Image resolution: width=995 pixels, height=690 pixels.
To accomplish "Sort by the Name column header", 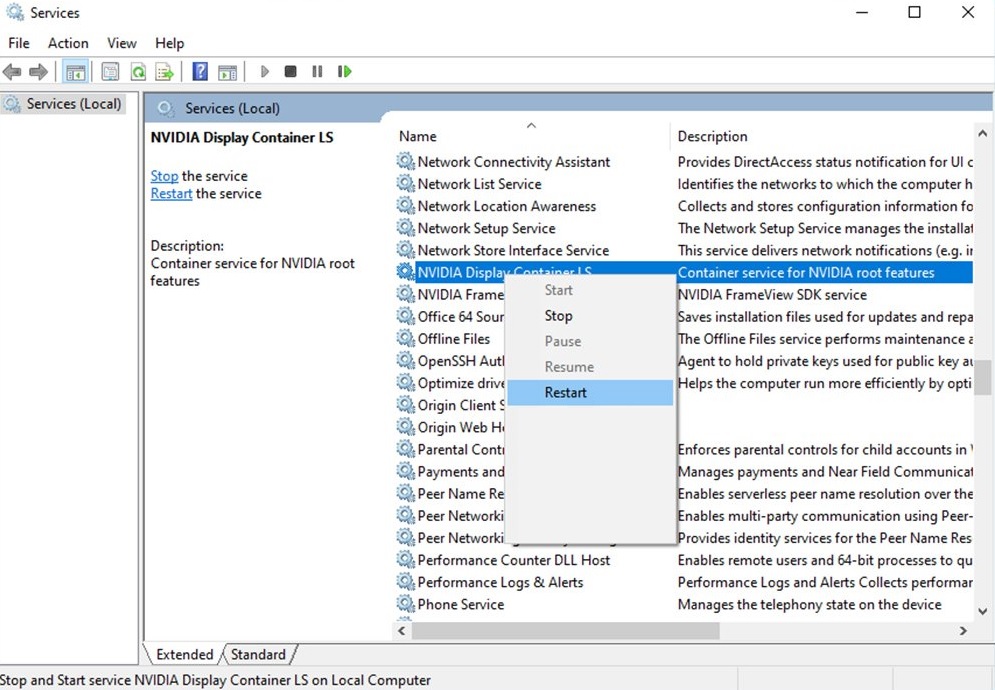I will [x=531, y=136].
